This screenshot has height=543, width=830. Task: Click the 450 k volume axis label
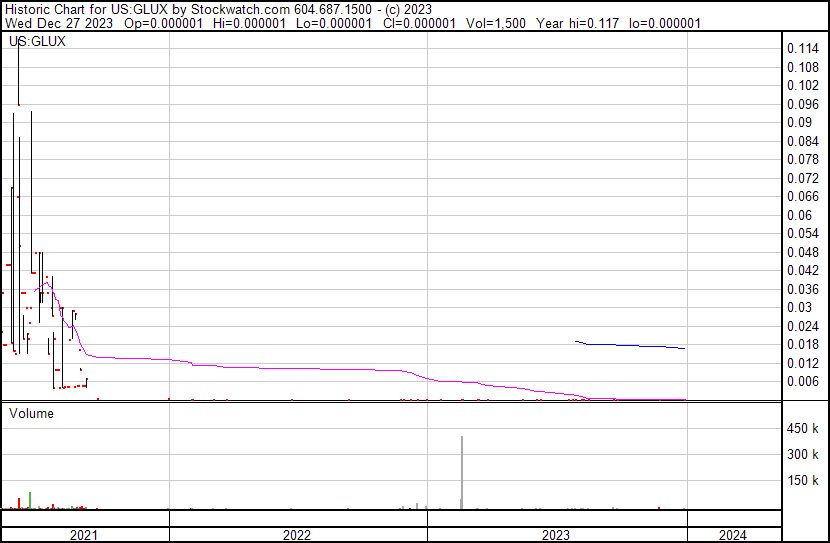click(x=804, y=429)
